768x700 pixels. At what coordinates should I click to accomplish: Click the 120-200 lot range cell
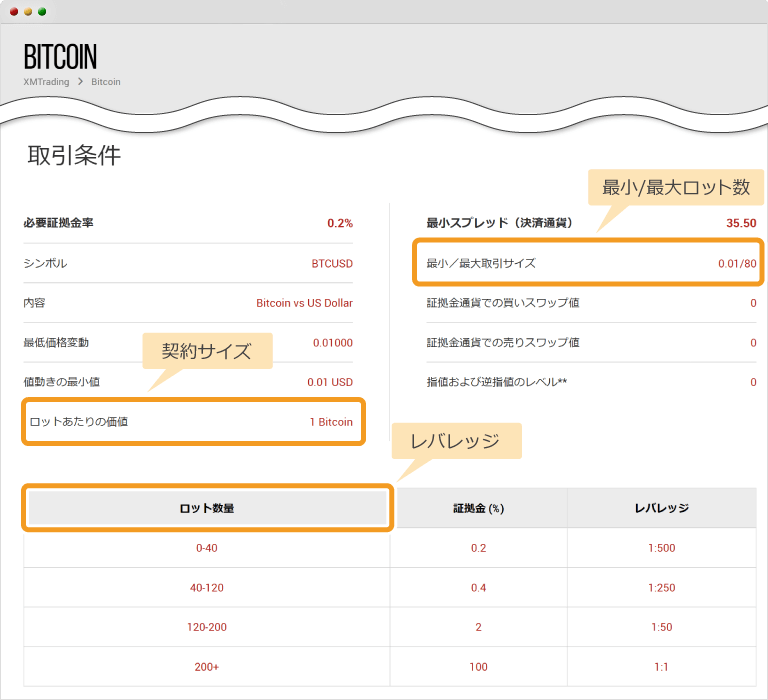(x=207, y=627)
